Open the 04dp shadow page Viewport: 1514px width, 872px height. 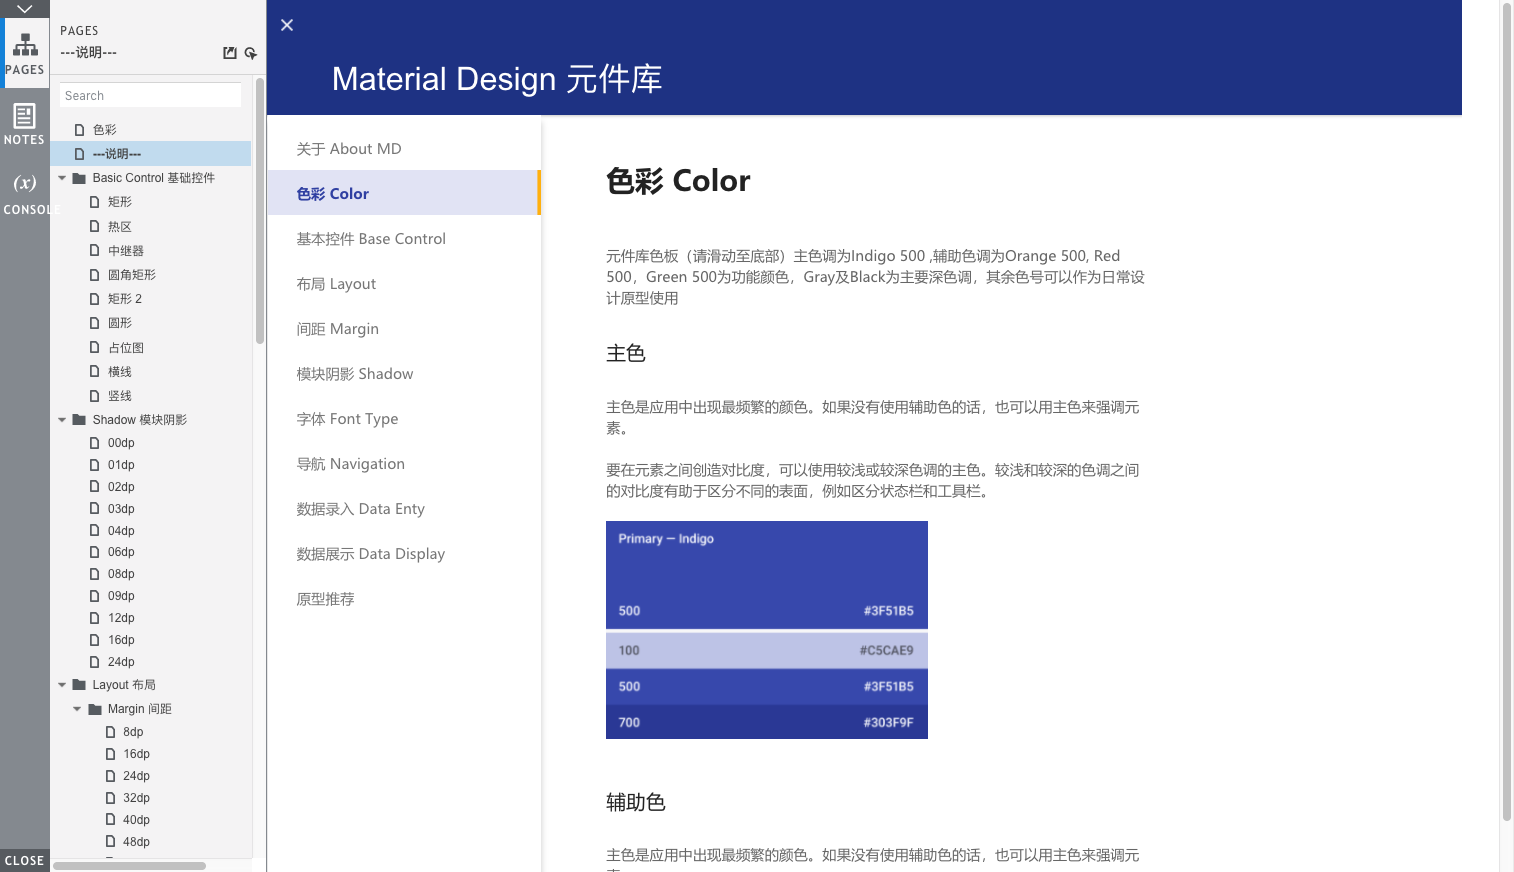tap(120, 531)
